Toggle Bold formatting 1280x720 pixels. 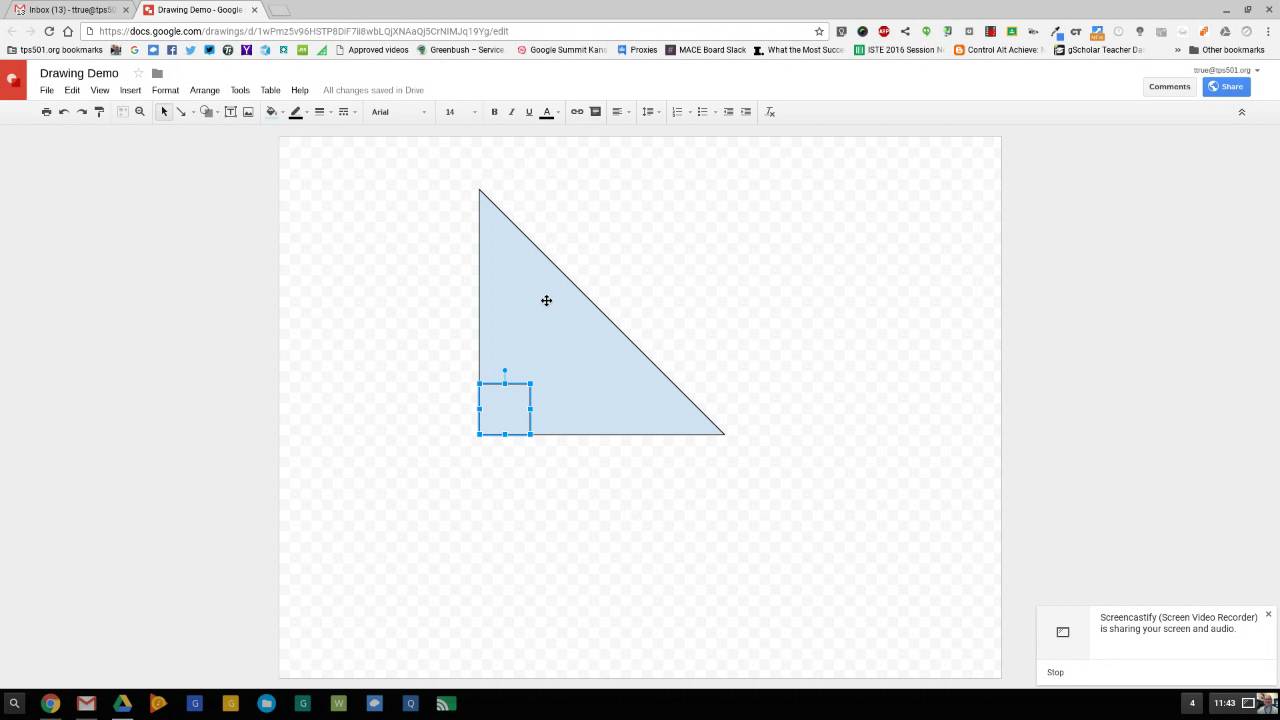494,112
